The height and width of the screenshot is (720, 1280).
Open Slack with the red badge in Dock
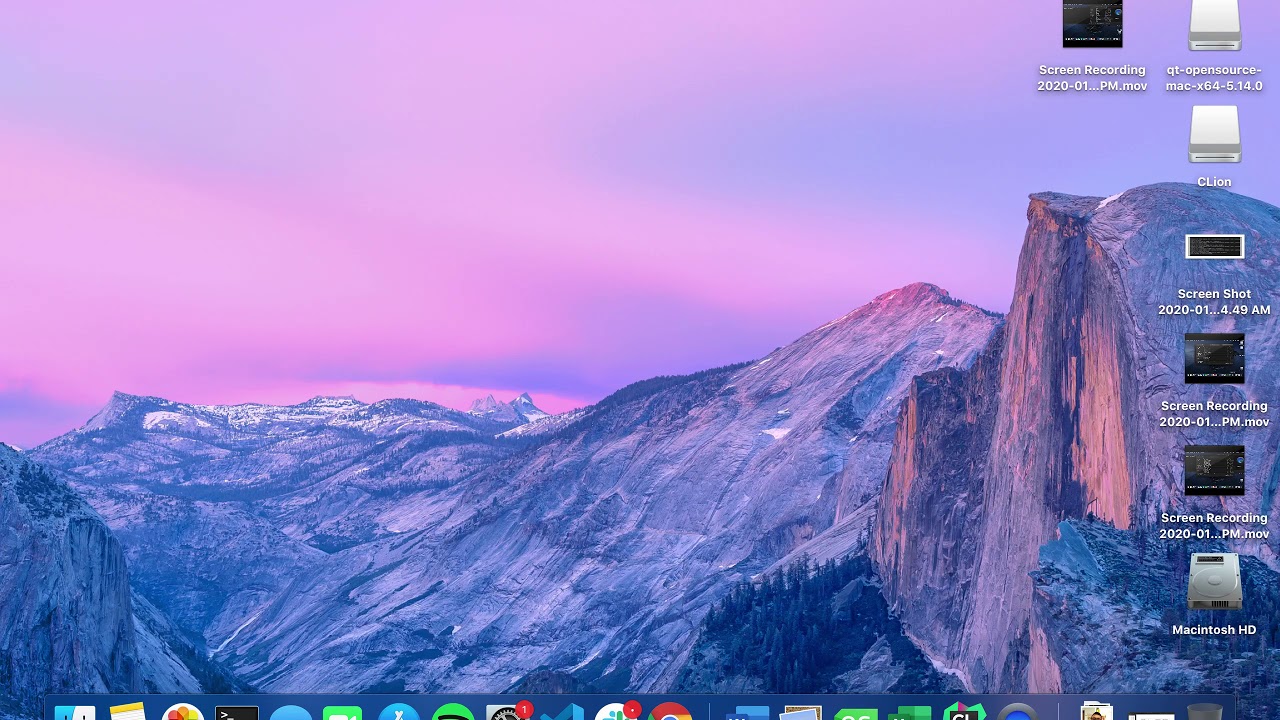click(617, 711)
